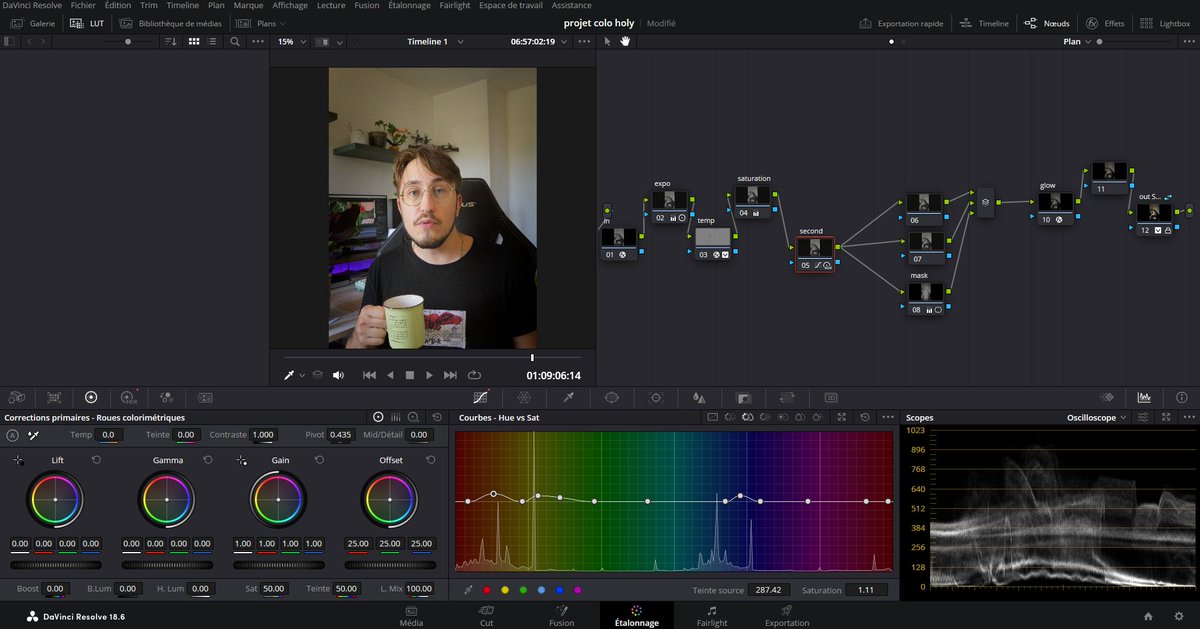The image size is (1200, 629).
Task: Switch to the Exportation page tab
Action: click(787, 615)
